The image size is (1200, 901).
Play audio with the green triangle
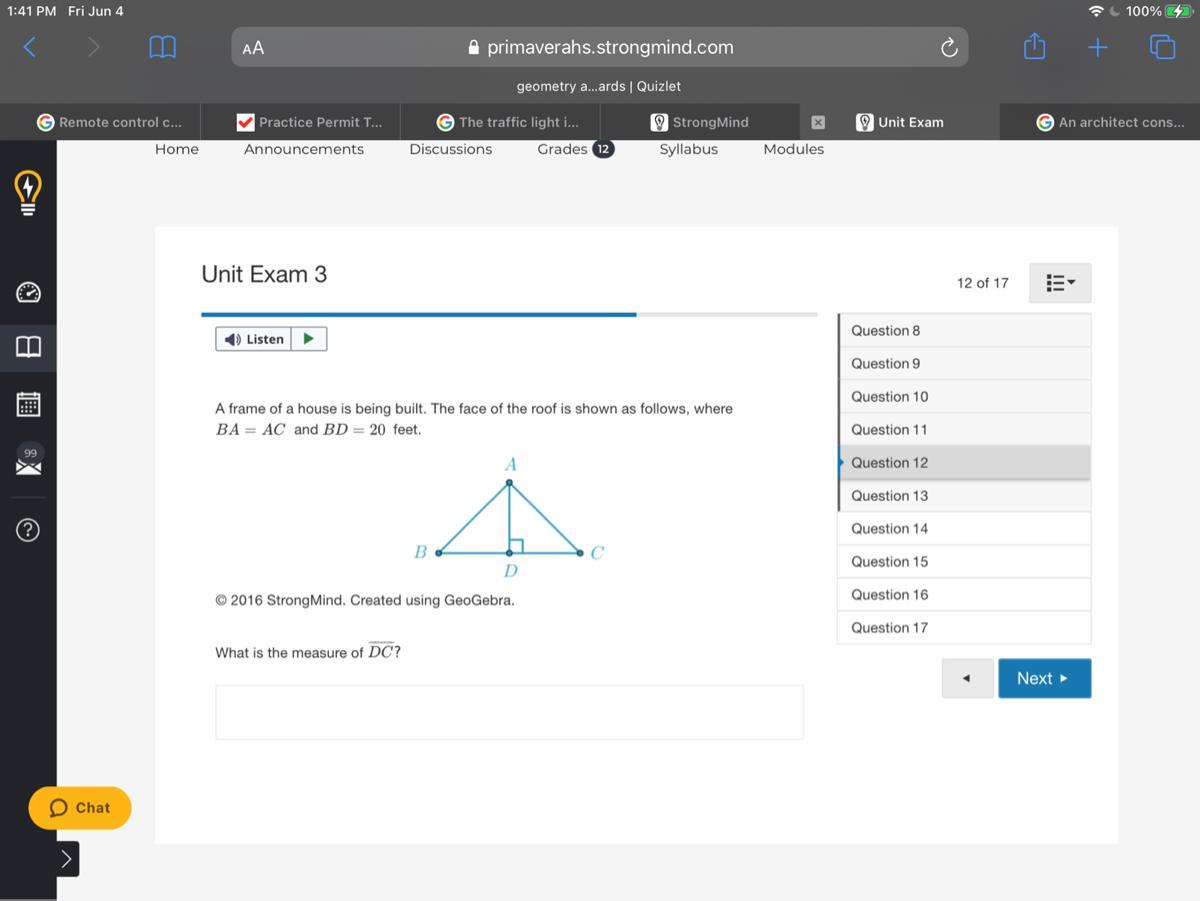[309, 339]
